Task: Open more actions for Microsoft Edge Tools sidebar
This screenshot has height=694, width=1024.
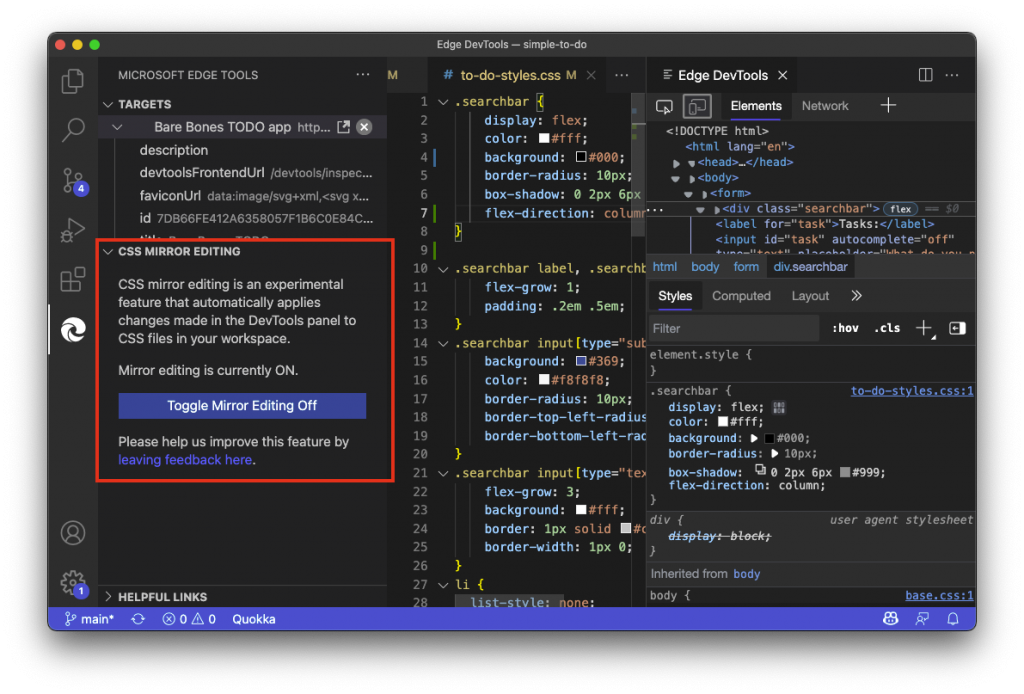Action: [x=362, y=74]
